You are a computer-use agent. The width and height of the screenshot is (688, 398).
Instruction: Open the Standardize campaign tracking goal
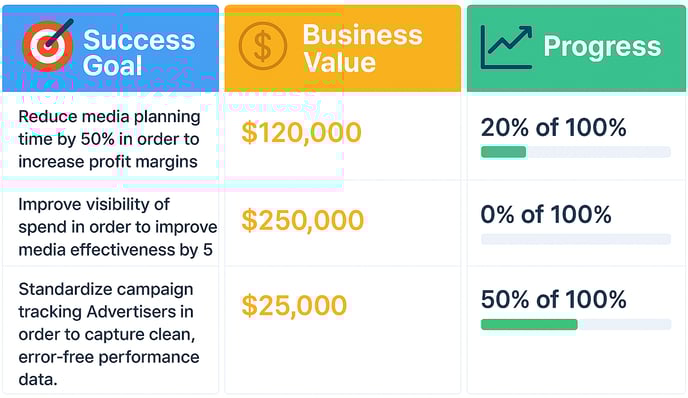click(x=109, y=334)
